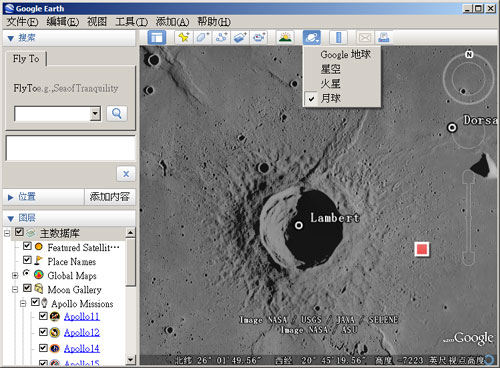
Task: Open the Apollo12 link
Action: 82,332
